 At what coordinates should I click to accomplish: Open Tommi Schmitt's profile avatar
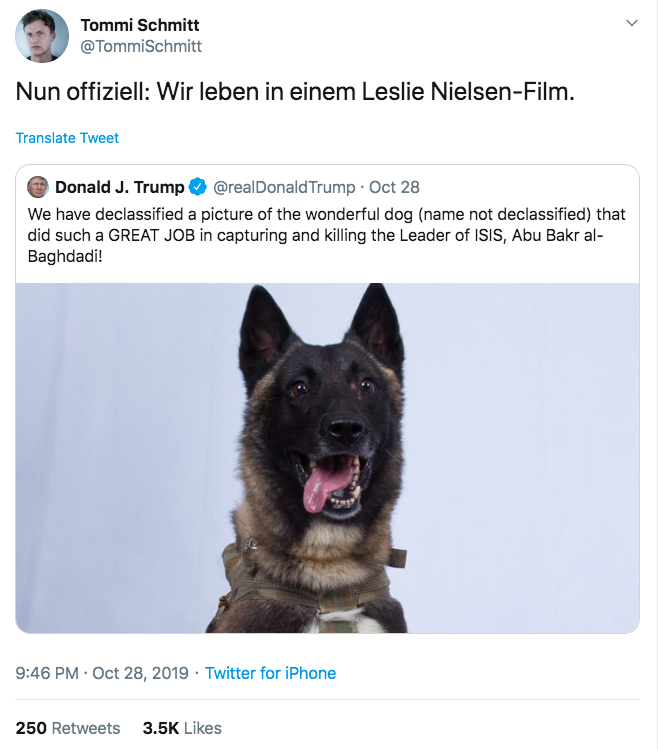tap(42, 36)
